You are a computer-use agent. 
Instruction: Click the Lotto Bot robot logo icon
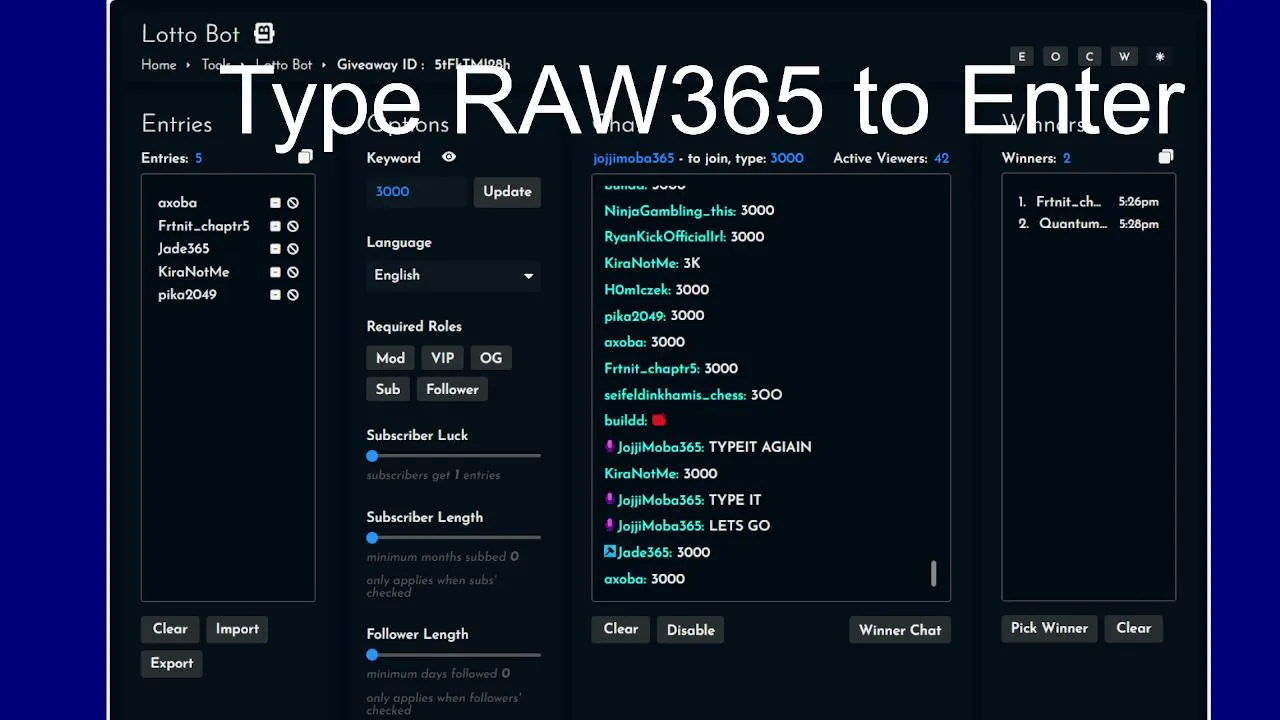click(264, 33)
